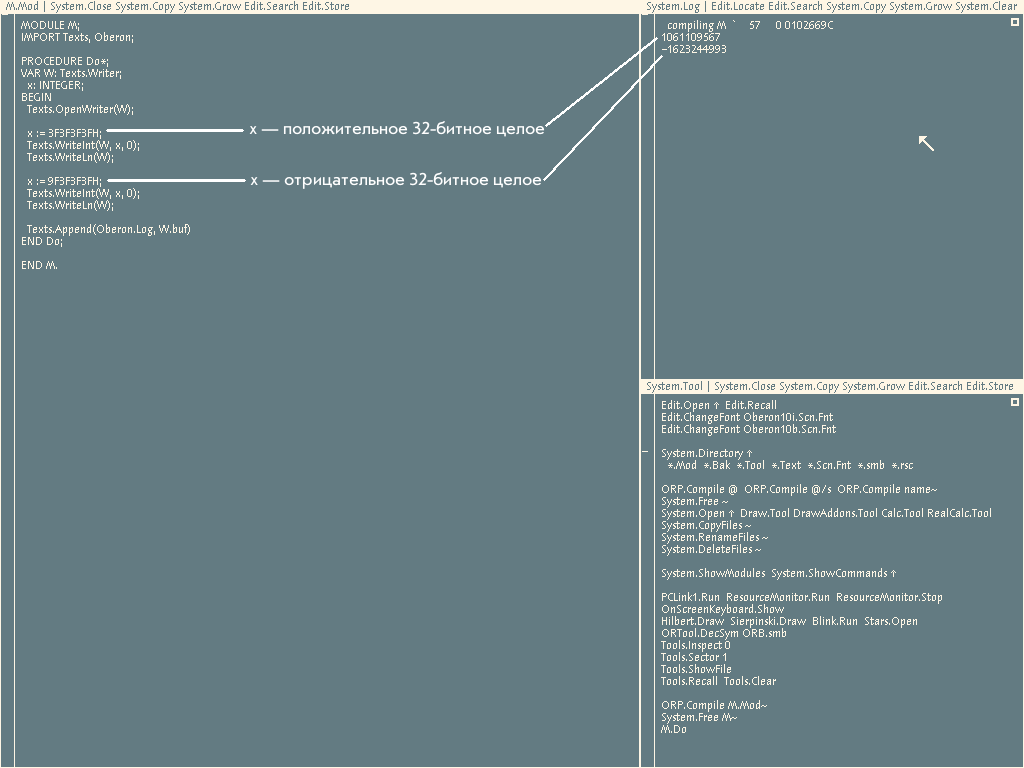
Task: Click Edit.ChangeFont Oberon10i.Scn.Fnt command
Action: point(747,418)
